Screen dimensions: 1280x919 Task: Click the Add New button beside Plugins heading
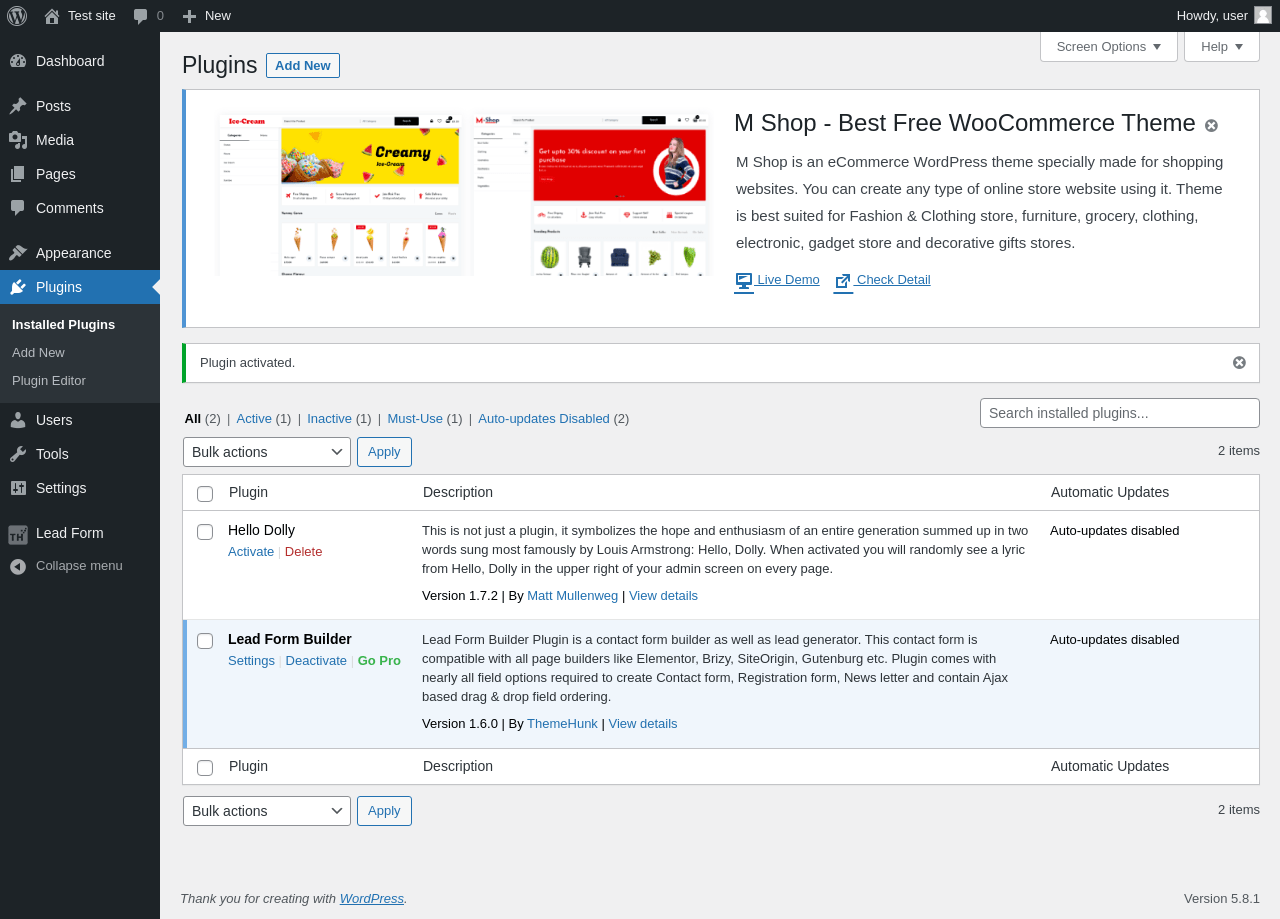[x=303, y=65]
